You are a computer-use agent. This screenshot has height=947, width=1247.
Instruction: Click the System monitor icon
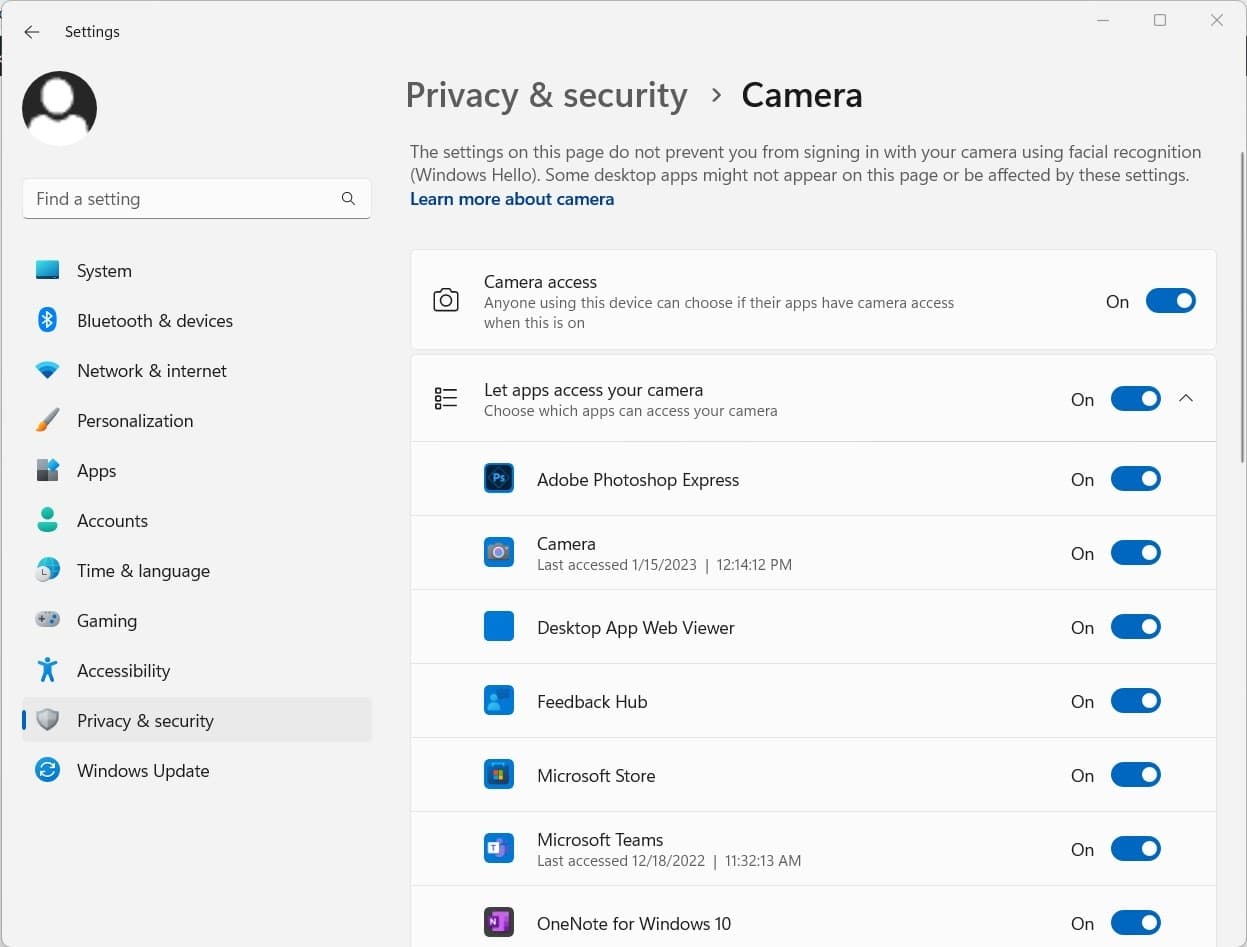tap(47, 270)
